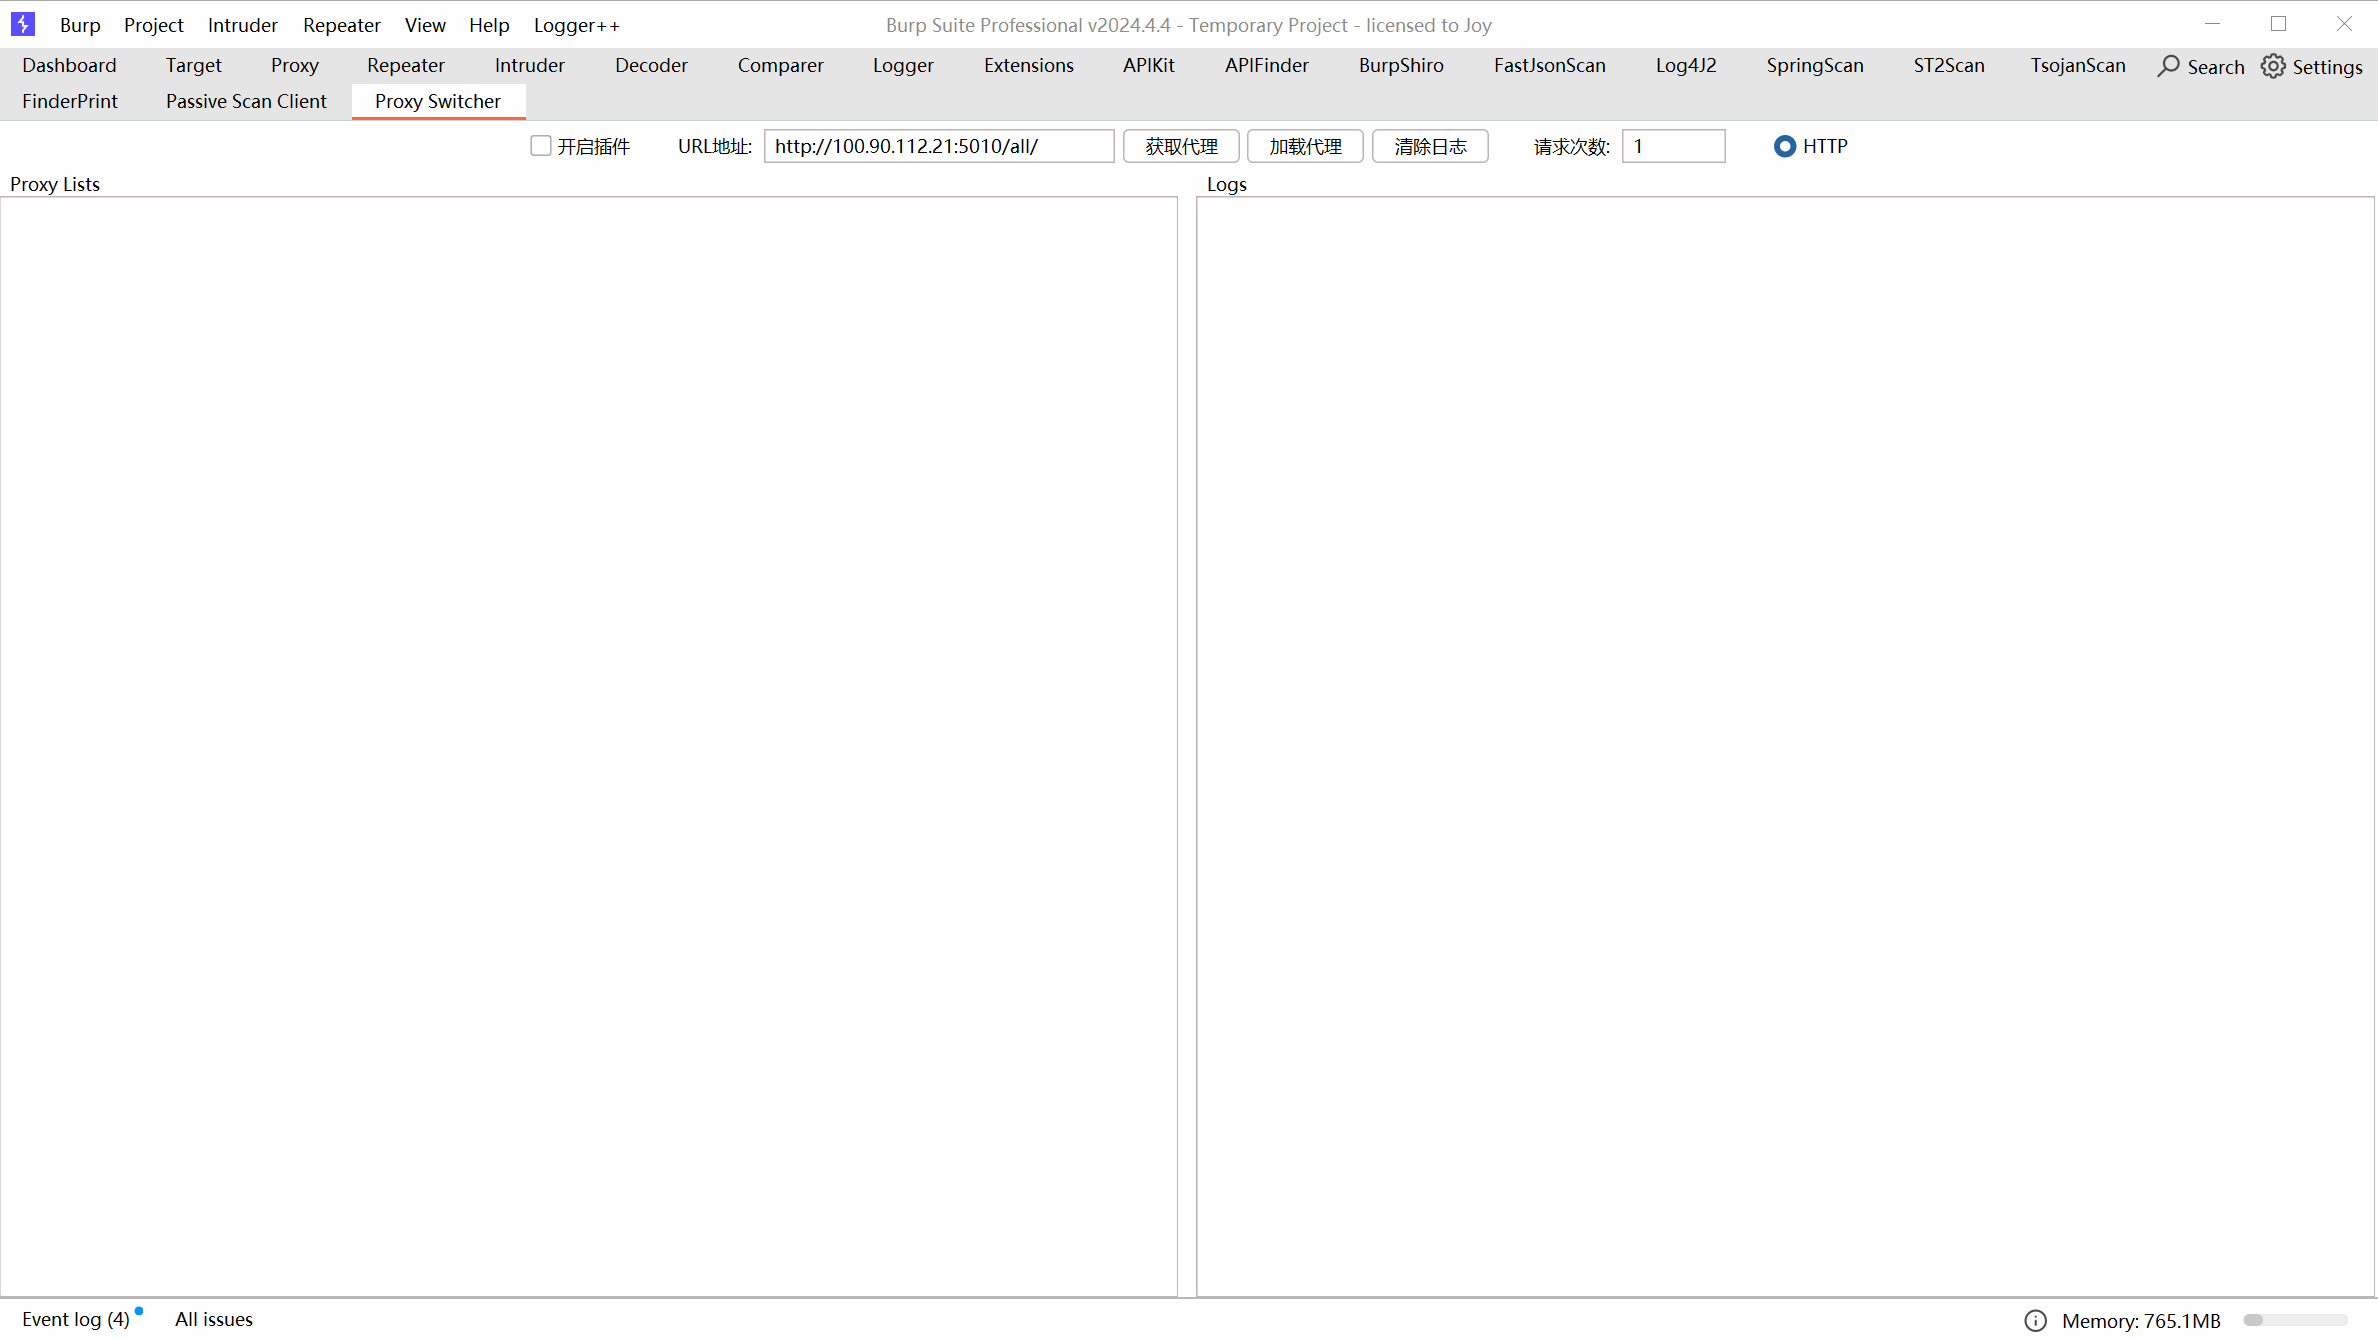Click the memory usage bar
This screenshot has height=1339, width=2378.
point(2295,1320)
